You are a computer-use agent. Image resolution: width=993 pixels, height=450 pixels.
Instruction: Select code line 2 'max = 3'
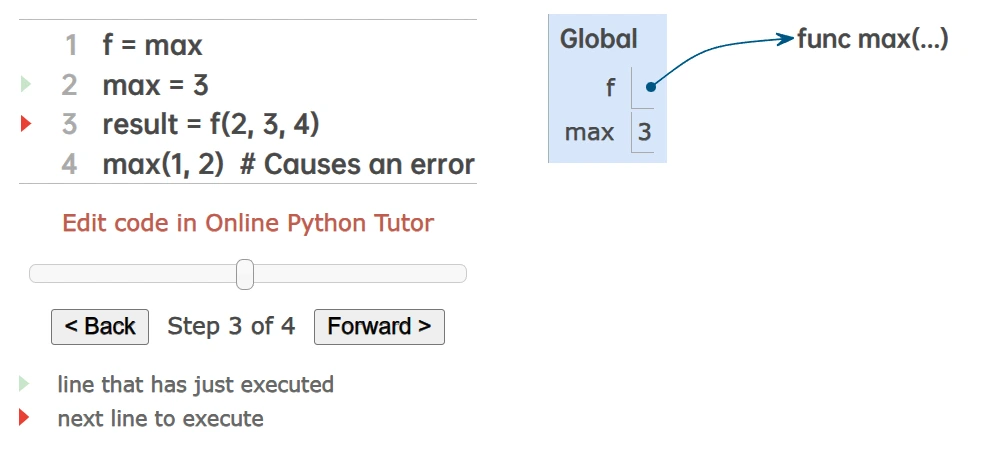click(155, 85)
